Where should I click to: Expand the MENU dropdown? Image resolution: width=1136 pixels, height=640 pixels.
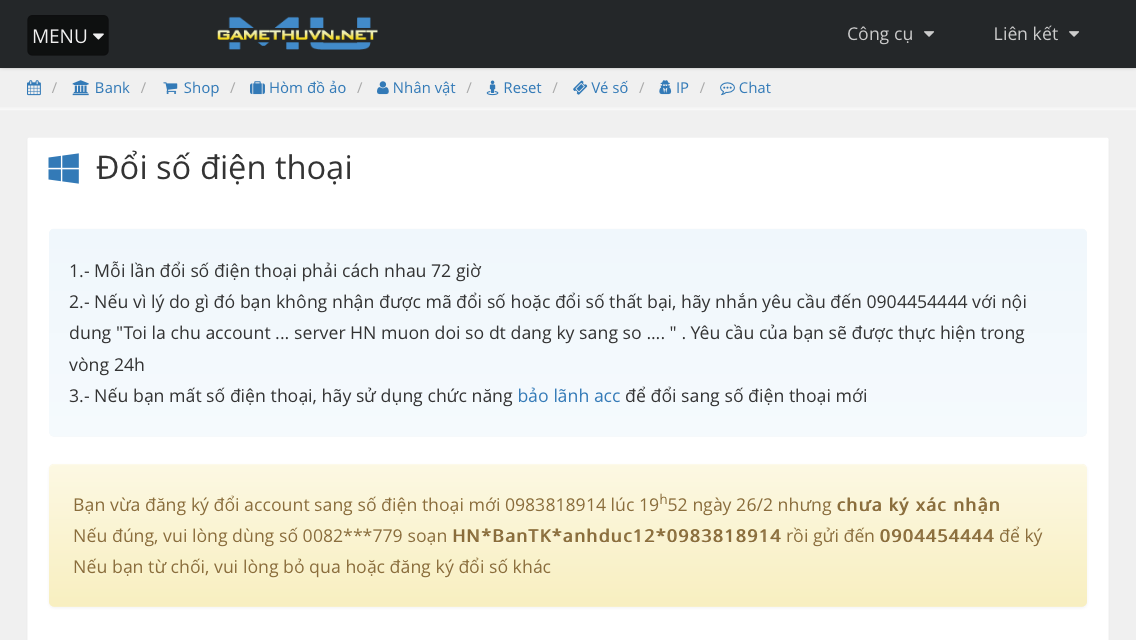pos(67,35)
